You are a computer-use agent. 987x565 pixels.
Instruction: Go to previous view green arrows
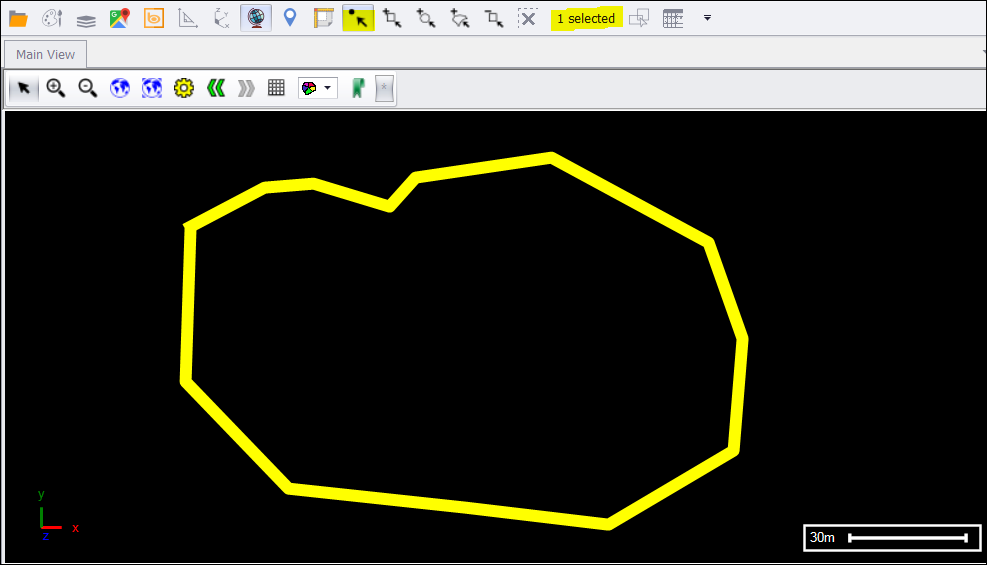[215, 88]
